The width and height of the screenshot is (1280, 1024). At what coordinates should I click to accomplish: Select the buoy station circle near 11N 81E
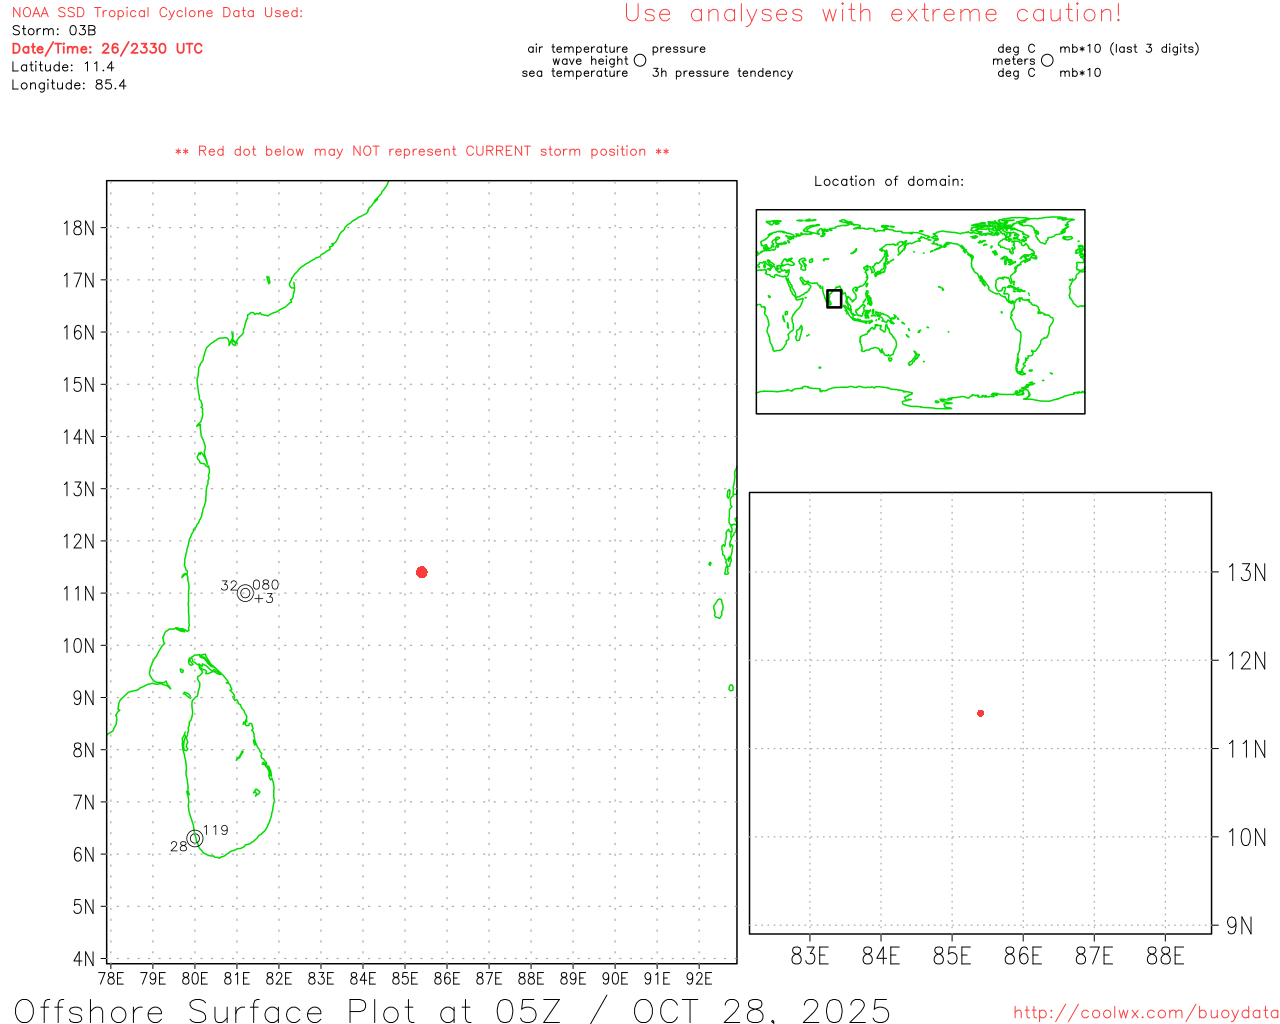245,593
